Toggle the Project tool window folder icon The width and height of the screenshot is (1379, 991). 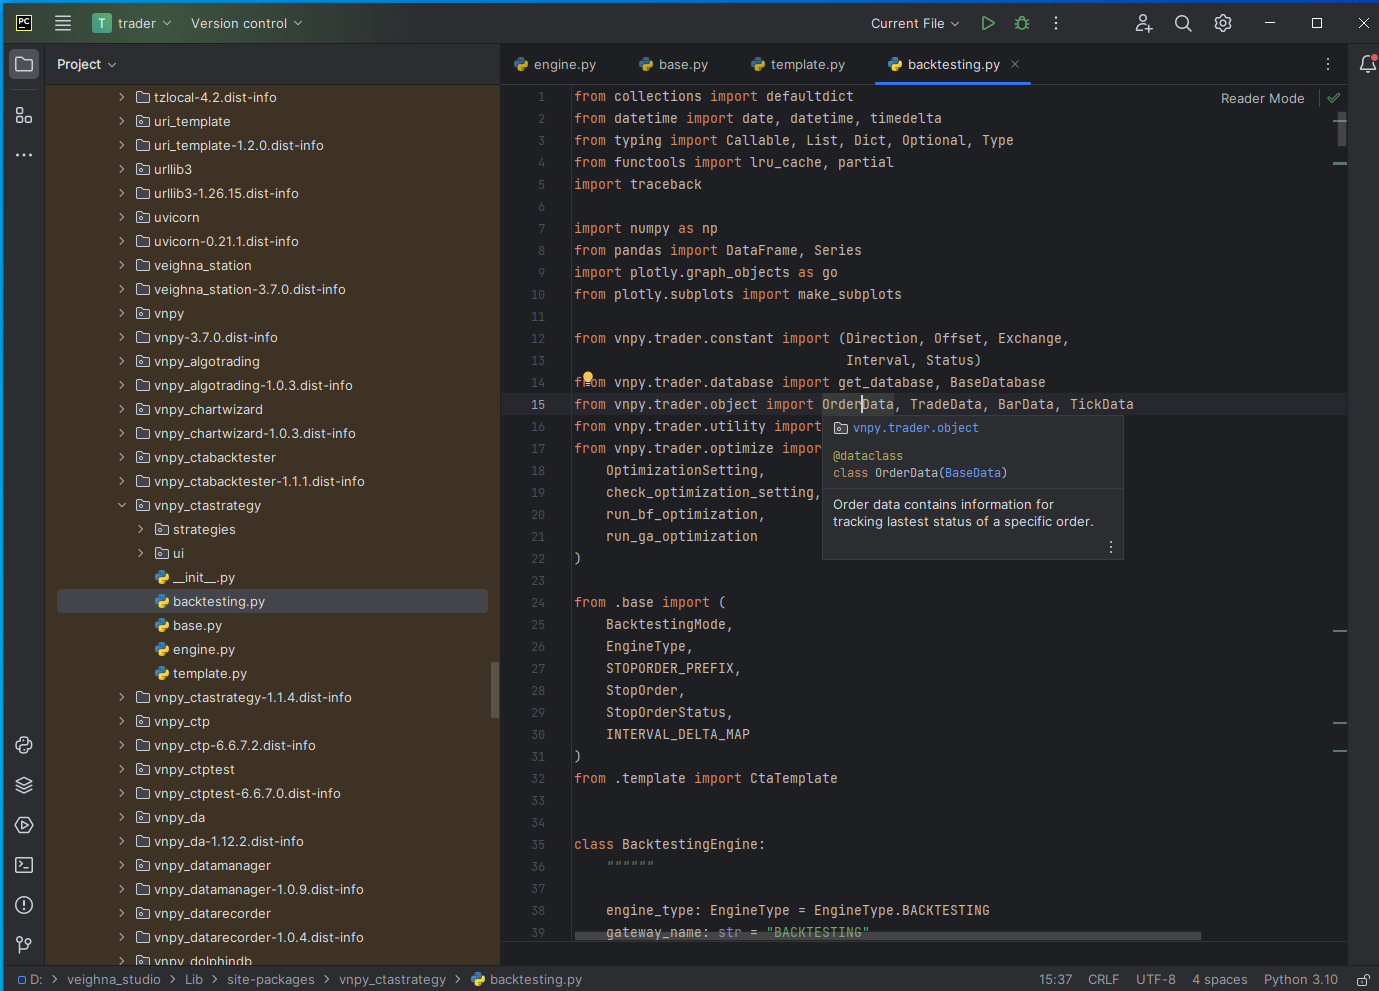[24, 64]
